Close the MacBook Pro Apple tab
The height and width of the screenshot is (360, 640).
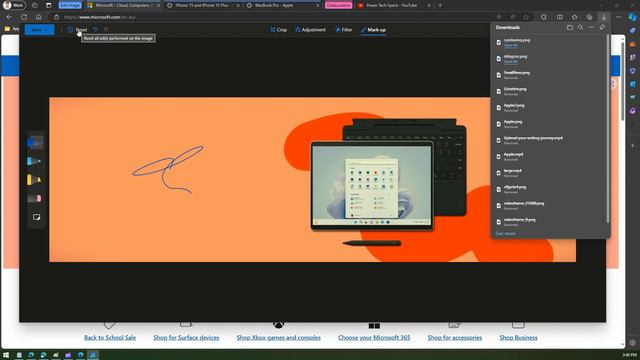coord(317,6)
